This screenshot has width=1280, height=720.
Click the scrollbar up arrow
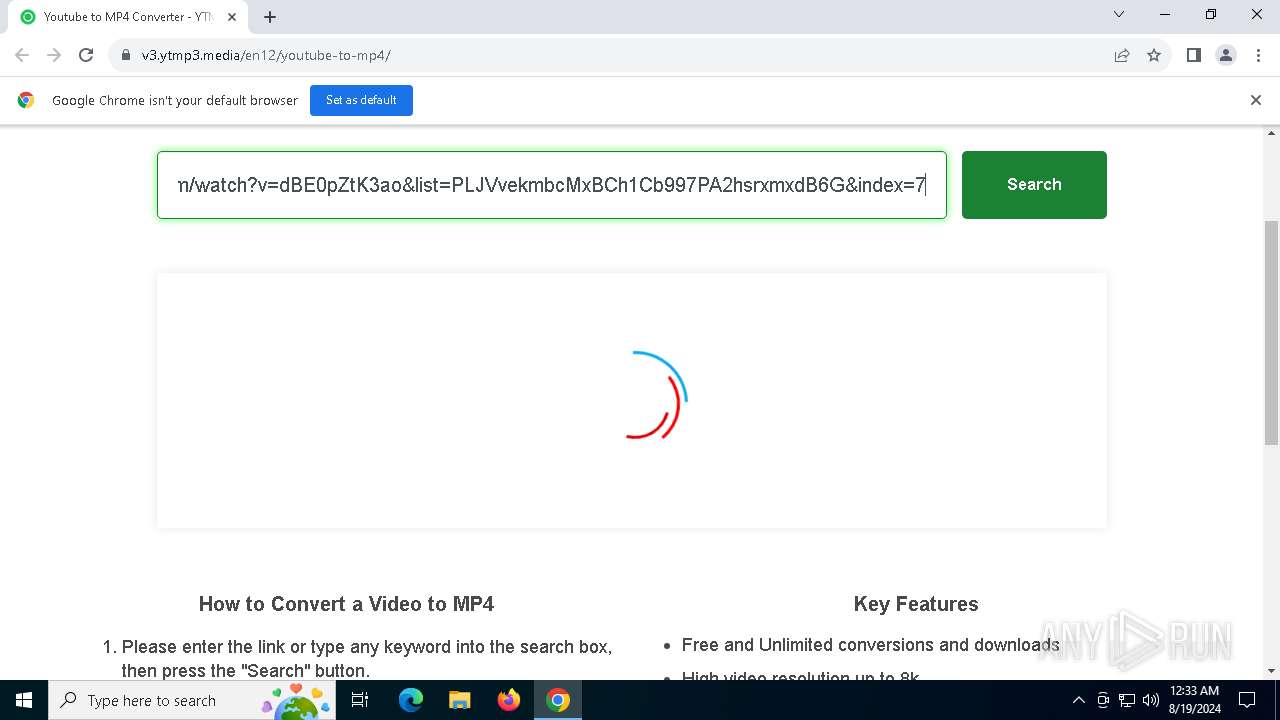1272,133
